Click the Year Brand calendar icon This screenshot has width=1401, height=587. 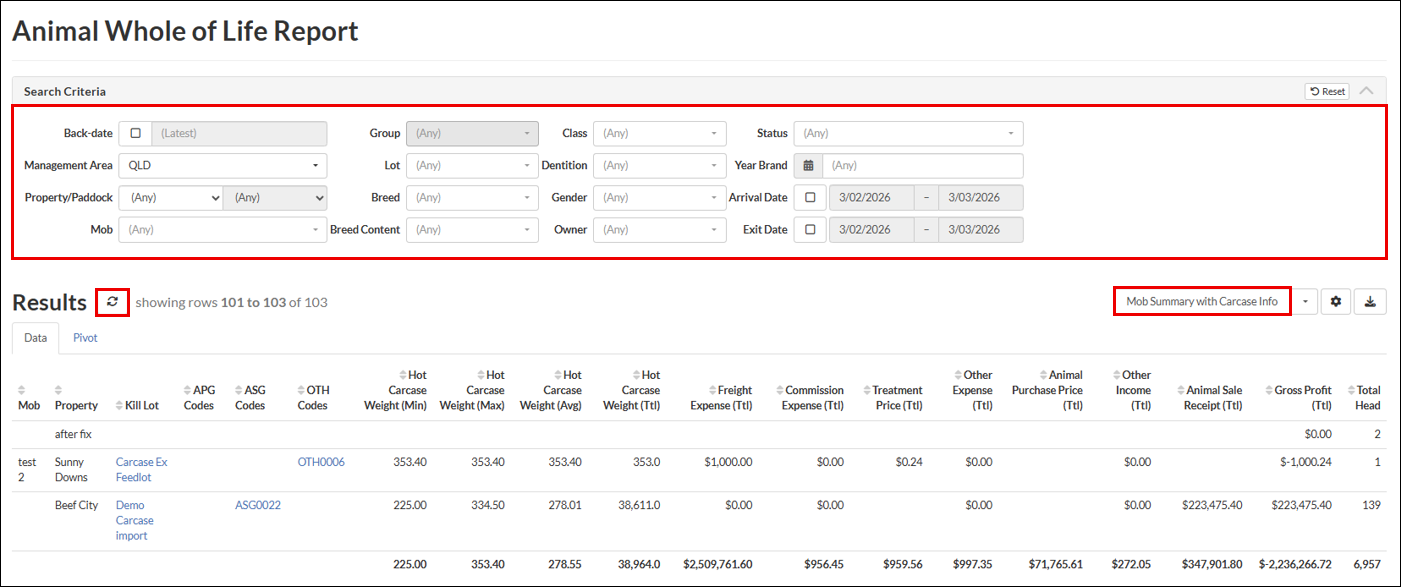pyautogui.click(x=808, y=166)
